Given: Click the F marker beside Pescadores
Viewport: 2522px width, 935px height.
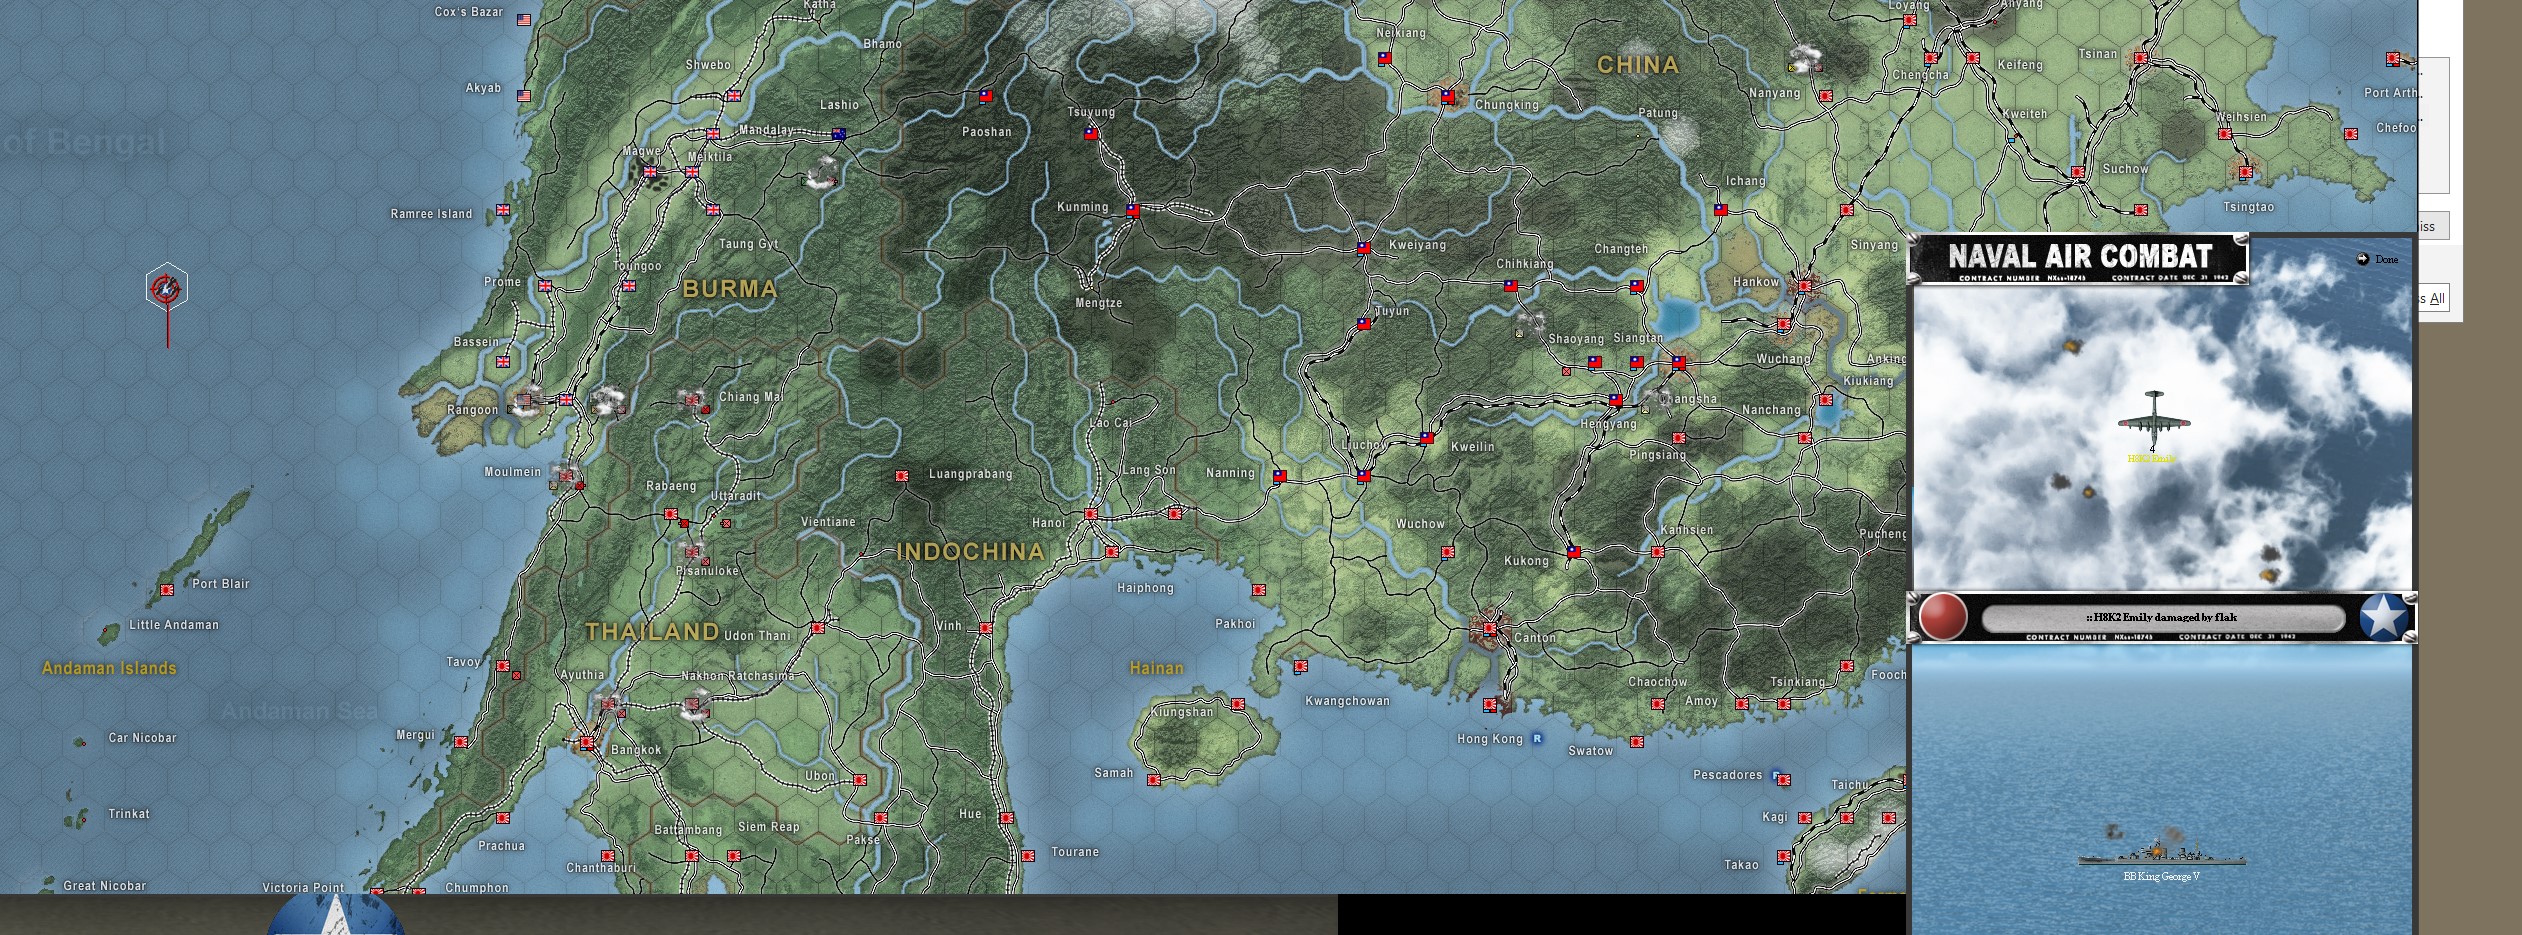Looking at the screenshot, I should coord(1776,775).
